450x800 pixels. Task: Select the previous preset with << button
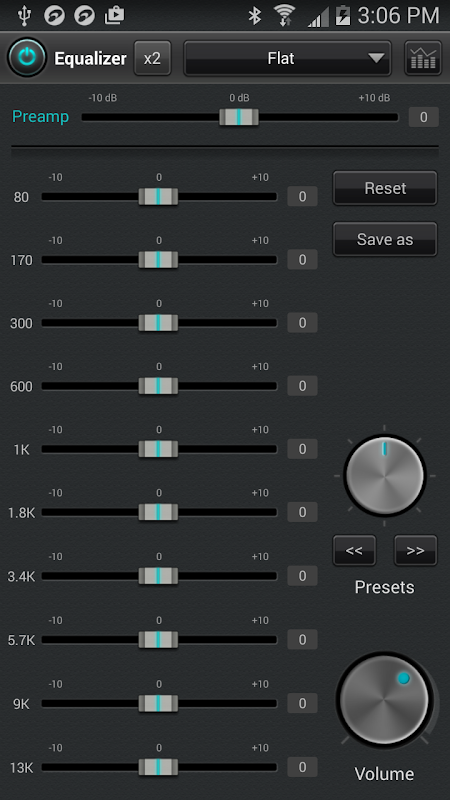coord(355,551)
